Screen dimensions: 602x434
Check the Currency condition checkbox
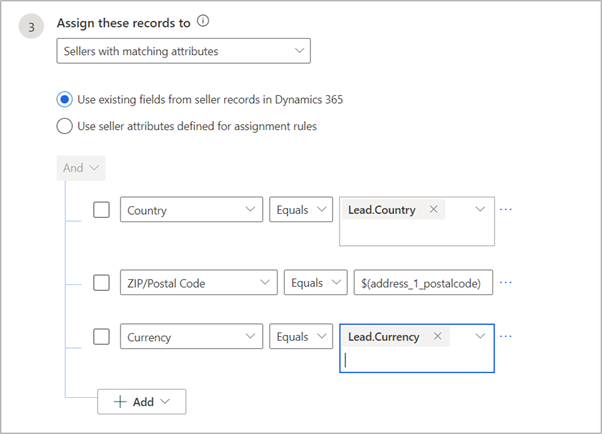coord(101,336)
